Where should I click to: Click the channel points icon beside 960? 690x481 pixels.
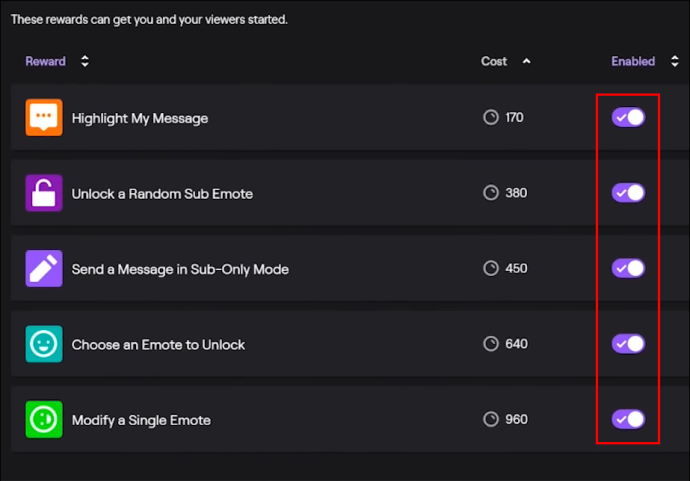click(x=491, y=419)
